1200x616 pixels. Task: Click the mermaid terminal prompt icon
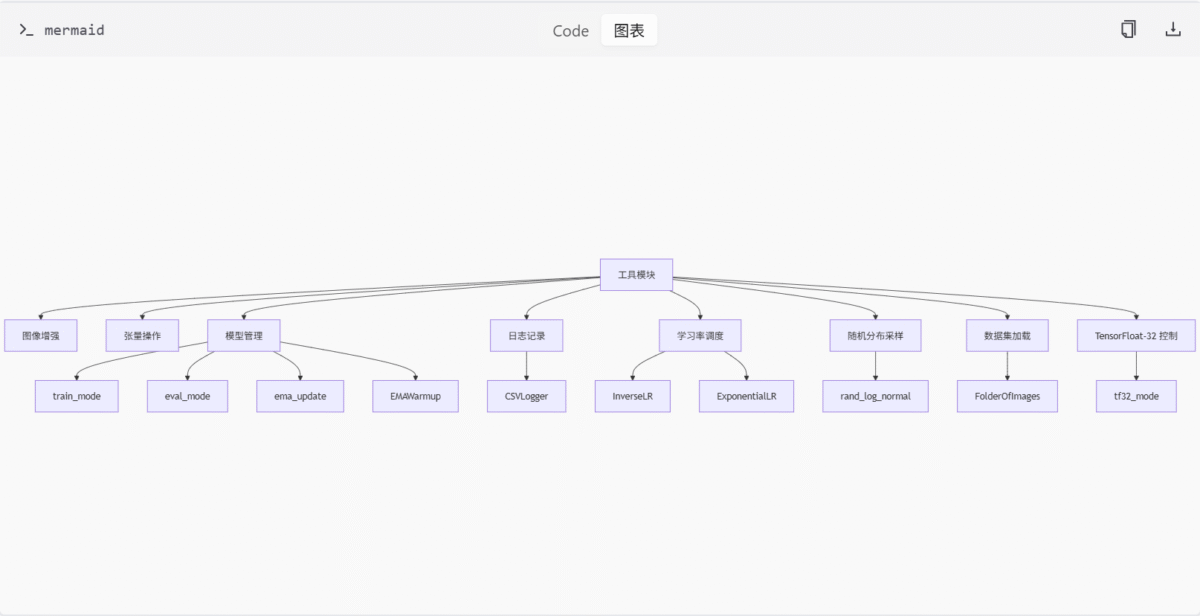click(x=26, y=30)
